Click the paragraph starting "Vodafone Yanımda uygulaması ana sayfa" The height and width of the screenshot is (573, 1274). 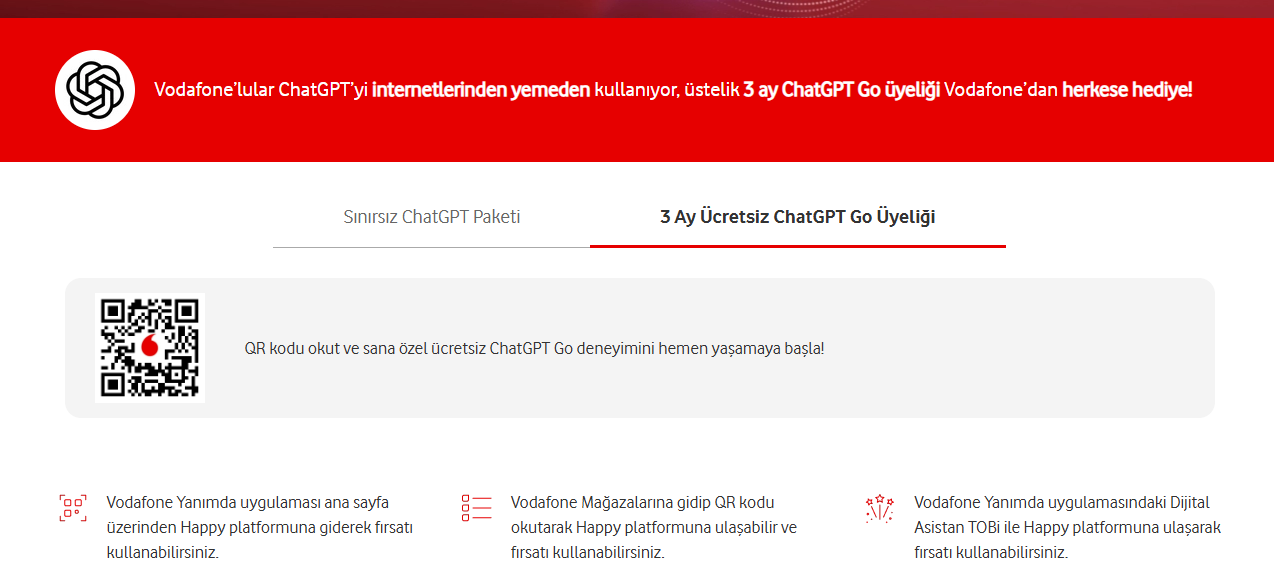pos(259,527)
